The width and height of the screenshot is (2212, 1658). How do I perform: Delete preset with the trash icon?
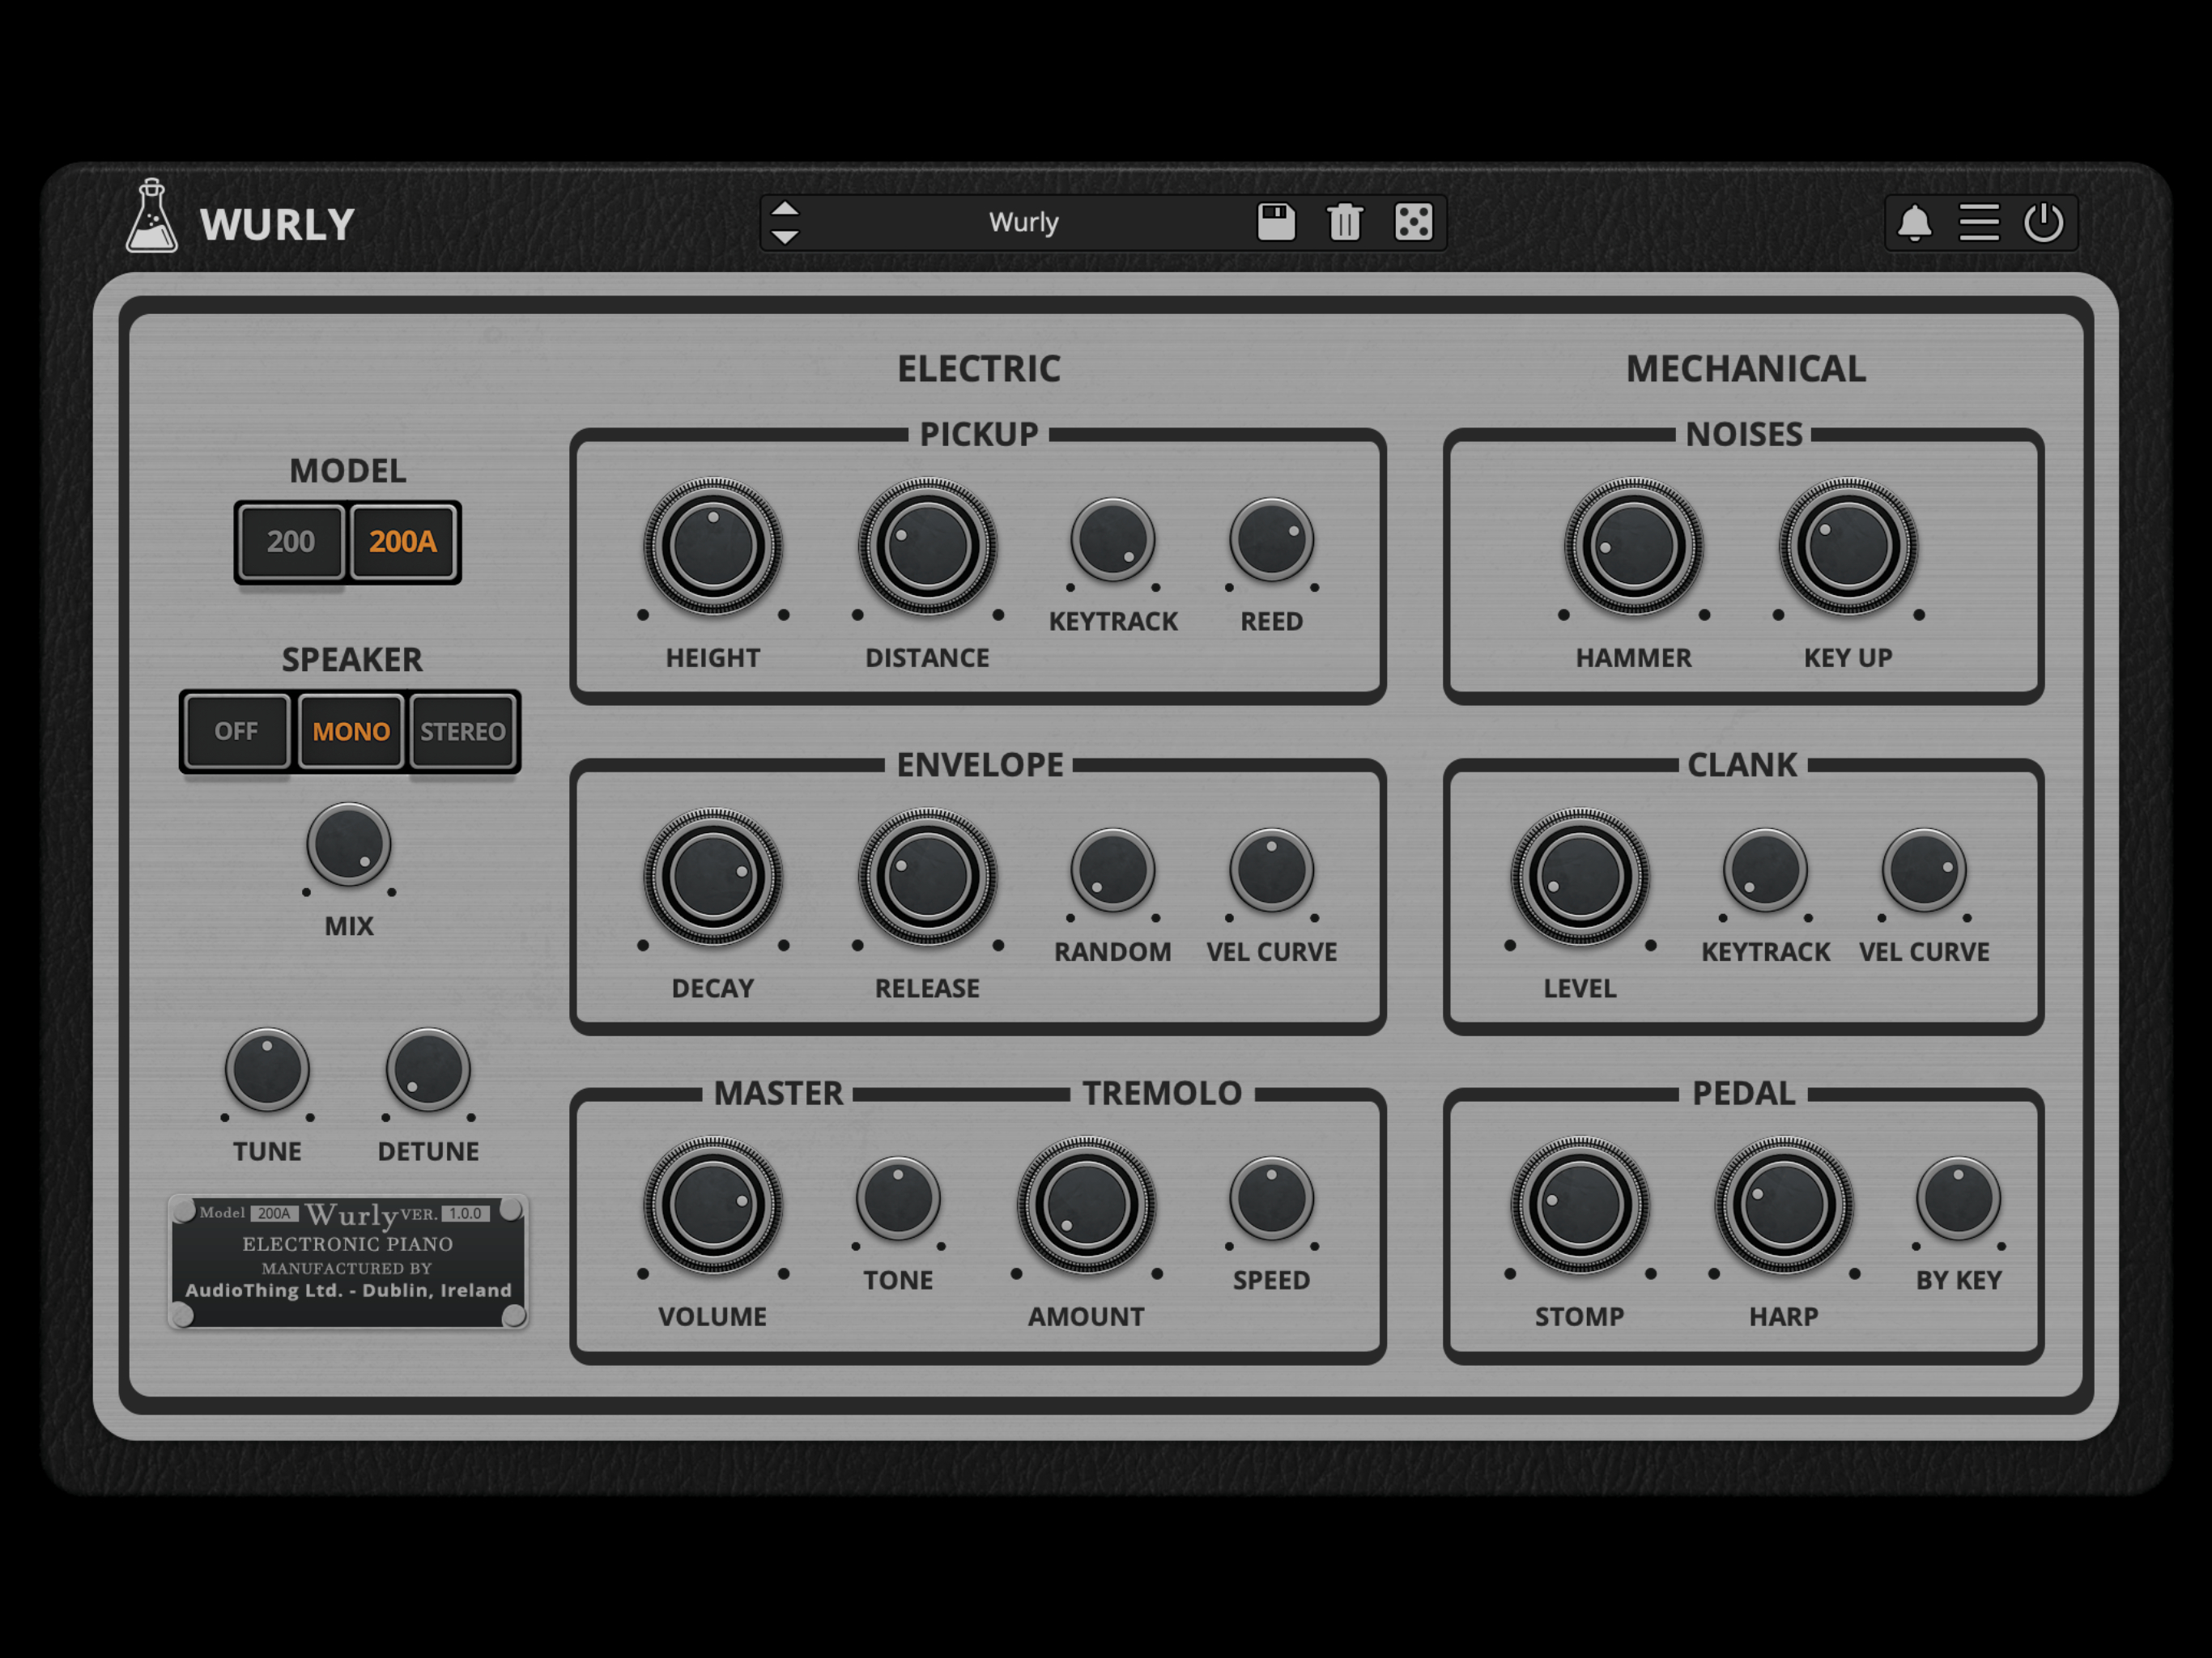tap(1345, 222)
